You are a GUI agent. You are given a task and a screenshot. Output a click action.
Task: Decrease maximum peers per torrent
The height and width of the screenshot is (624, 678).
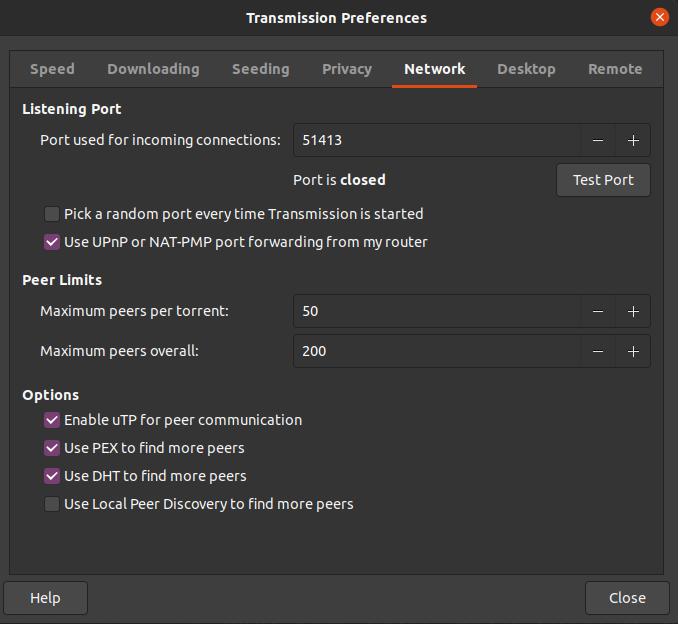click(x=598, y=311)
